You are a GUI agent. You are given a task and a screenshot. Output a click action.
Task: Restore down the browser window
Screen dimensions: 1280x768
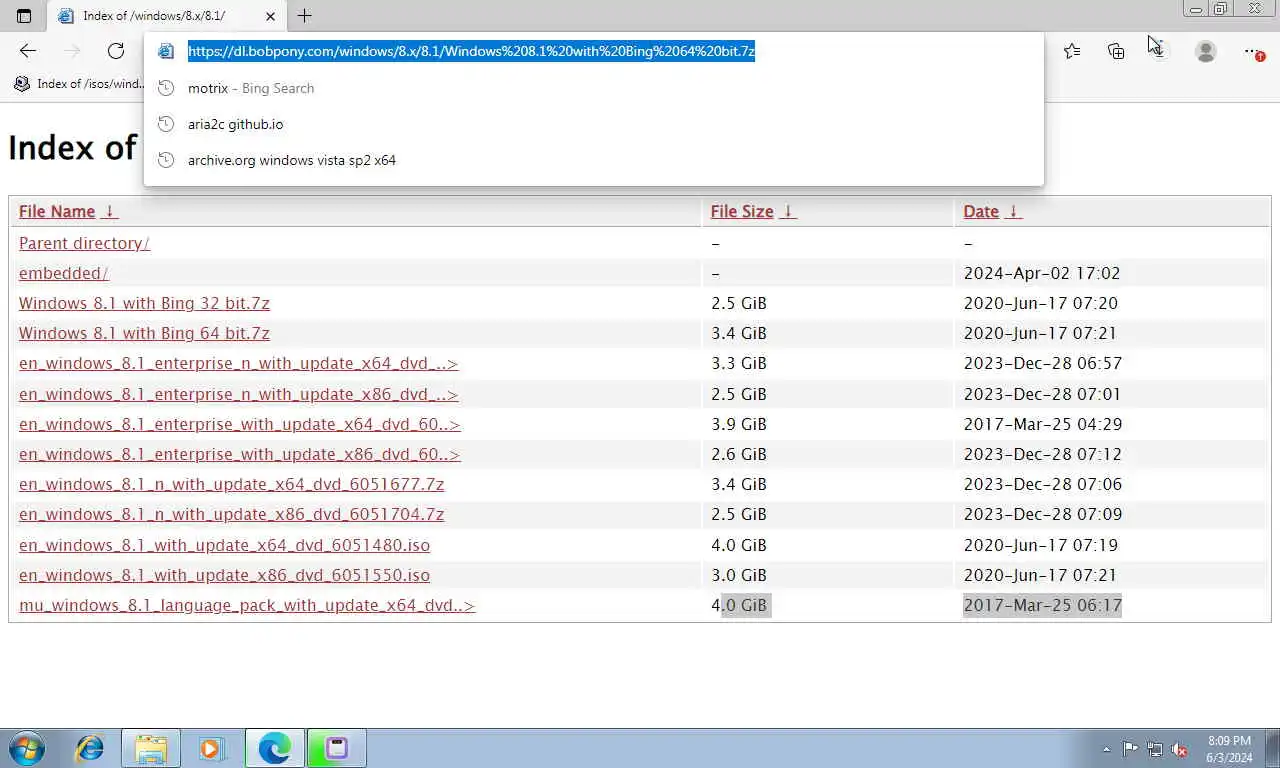[x=1221, y=9]
